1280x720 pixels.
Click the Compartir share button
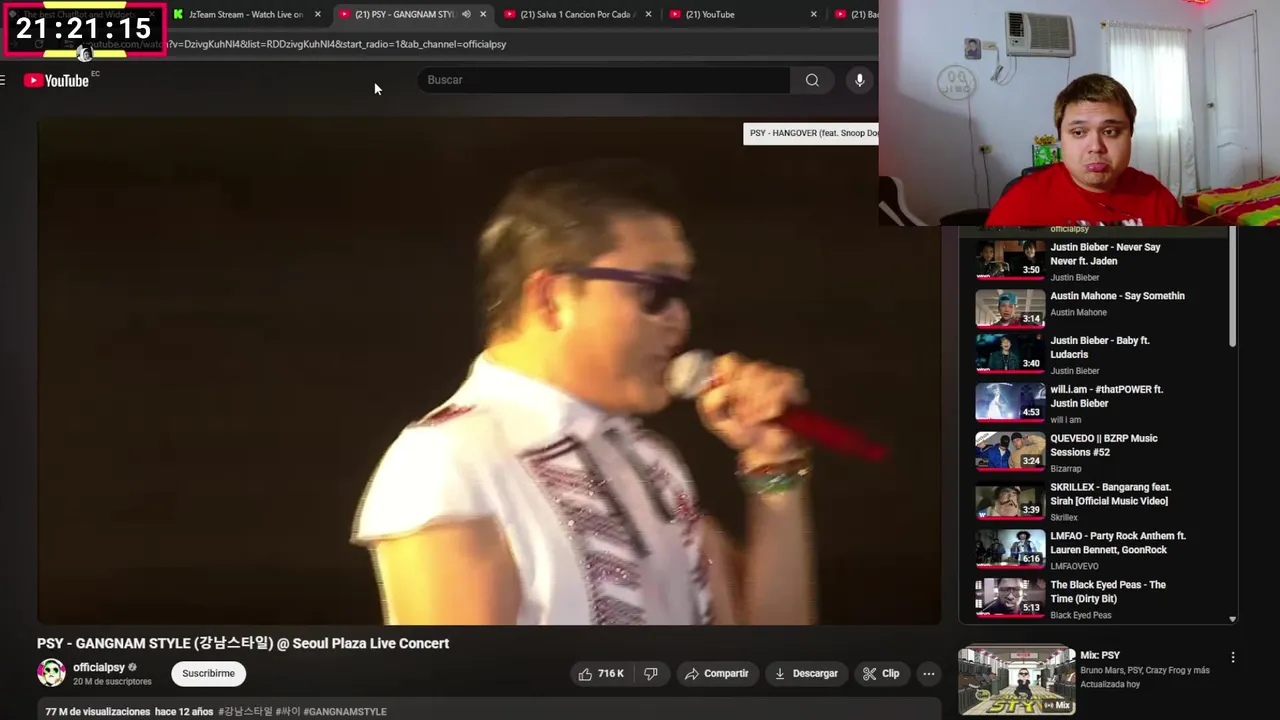pos(716,674)
